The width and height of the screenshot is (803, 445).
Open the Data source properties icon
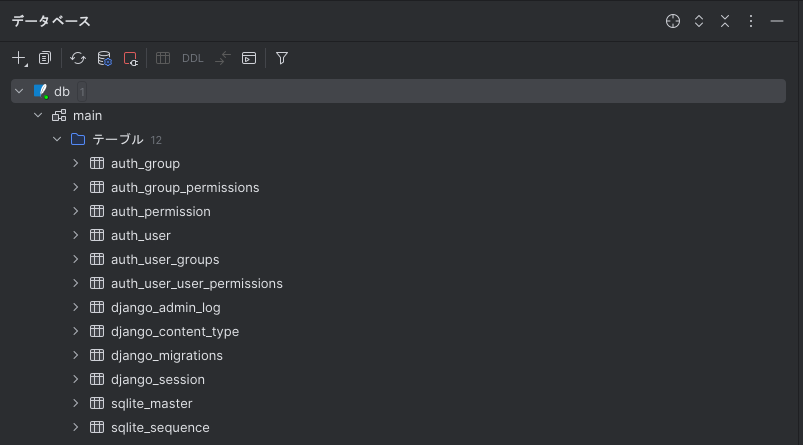coord(104,58)
